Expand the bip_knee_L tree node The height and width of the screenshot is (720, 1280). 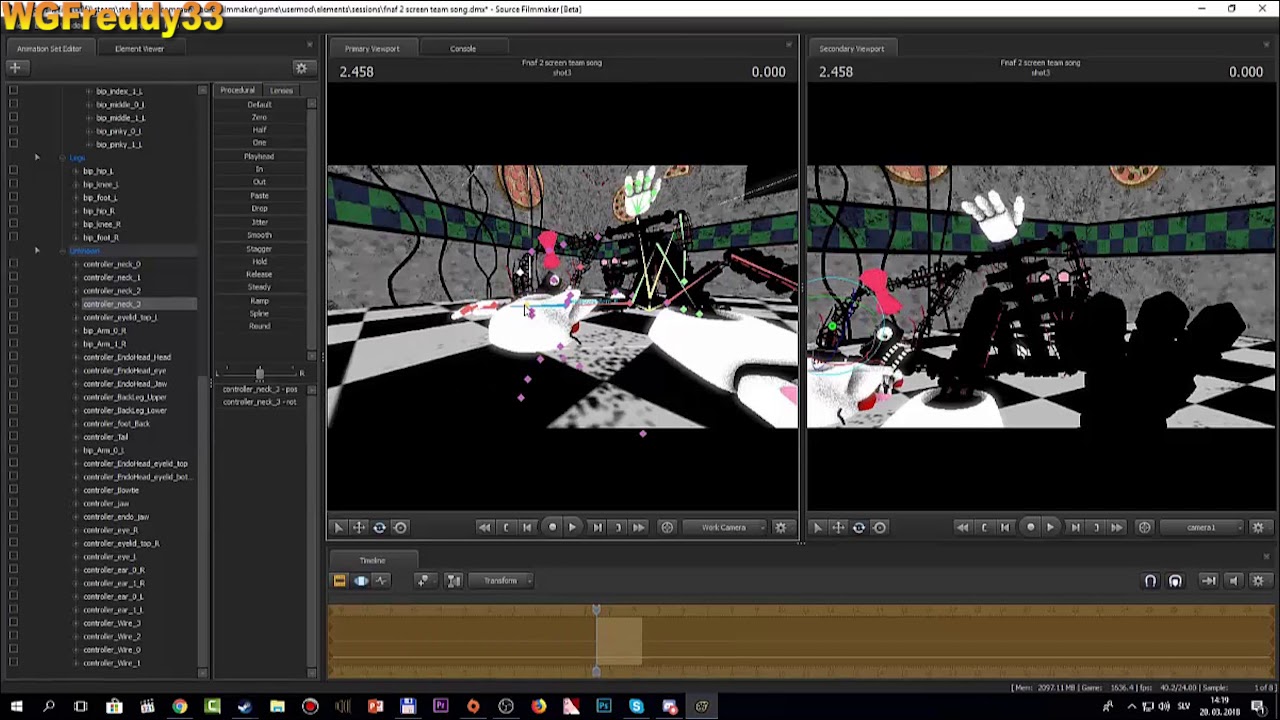tap(76, 185)
